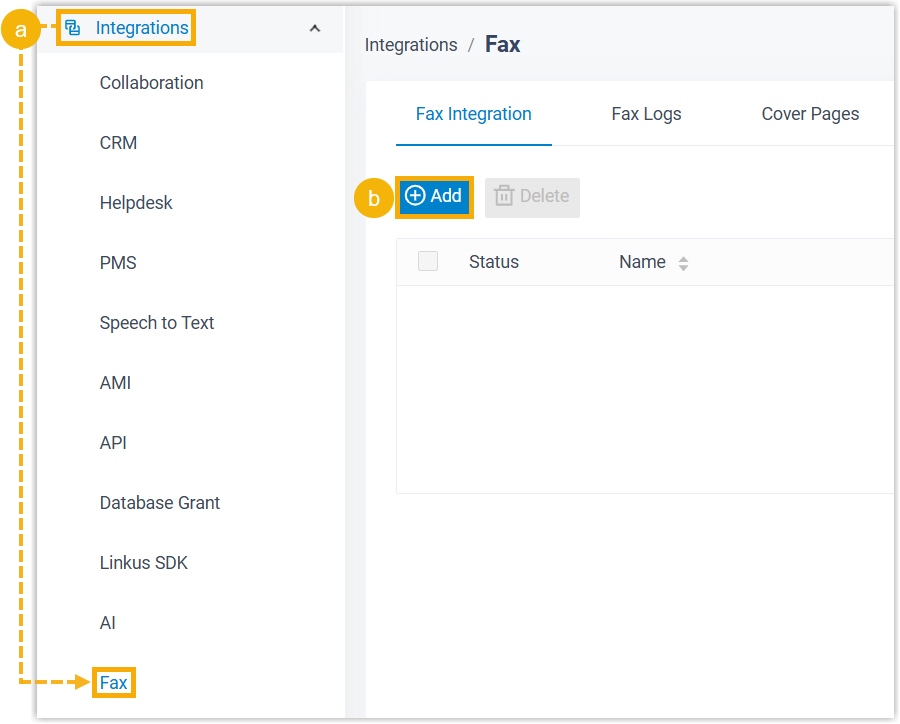Open the Cover Pages tab
Screen dimensions: 900x724
(810, 114)
